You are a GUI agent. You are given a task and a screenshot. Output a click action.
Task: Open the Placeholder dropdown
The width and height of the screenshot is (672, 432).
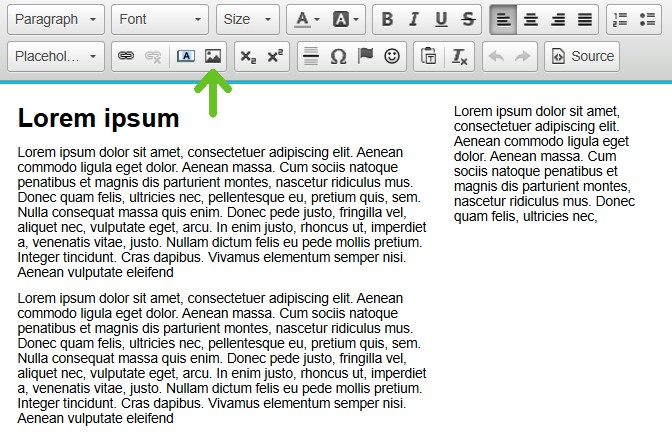[56, 57]
